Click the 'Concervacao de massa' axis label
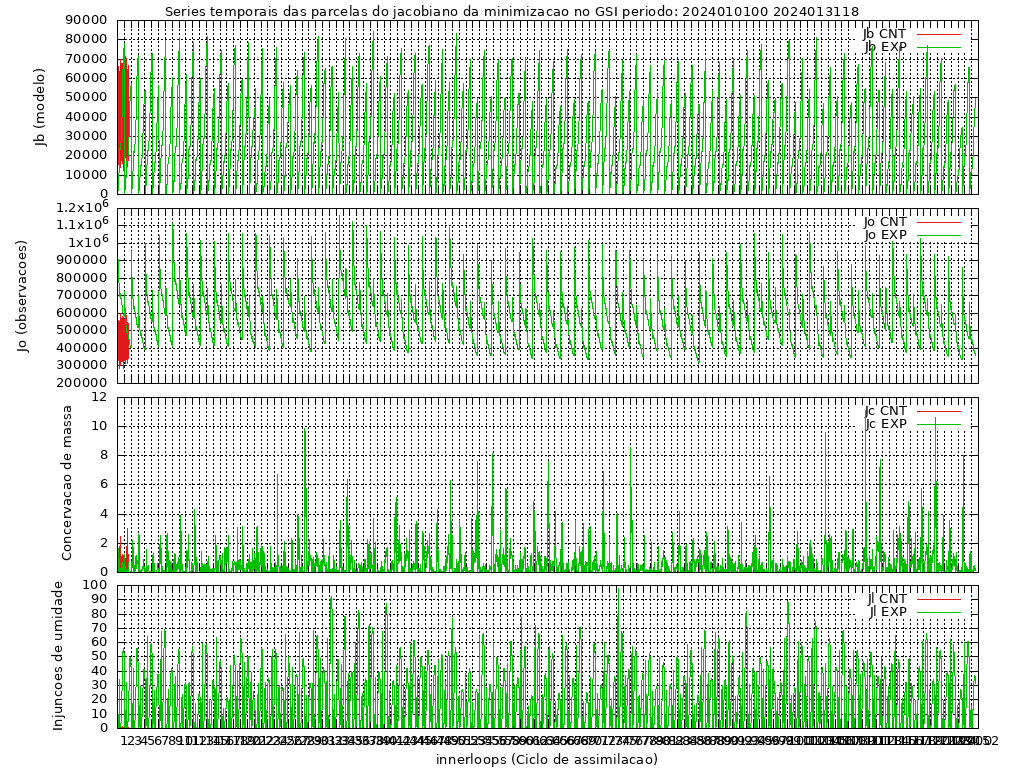The image size is (1024, 768). (x=68, y=483)
